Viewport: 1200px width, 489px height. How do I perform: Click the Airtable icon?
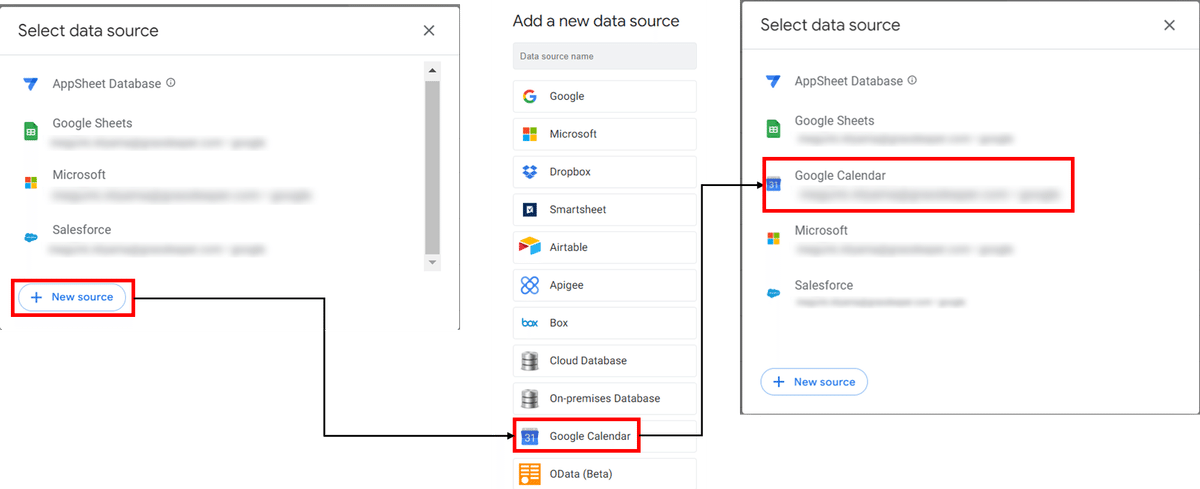(x=530, y=247)
